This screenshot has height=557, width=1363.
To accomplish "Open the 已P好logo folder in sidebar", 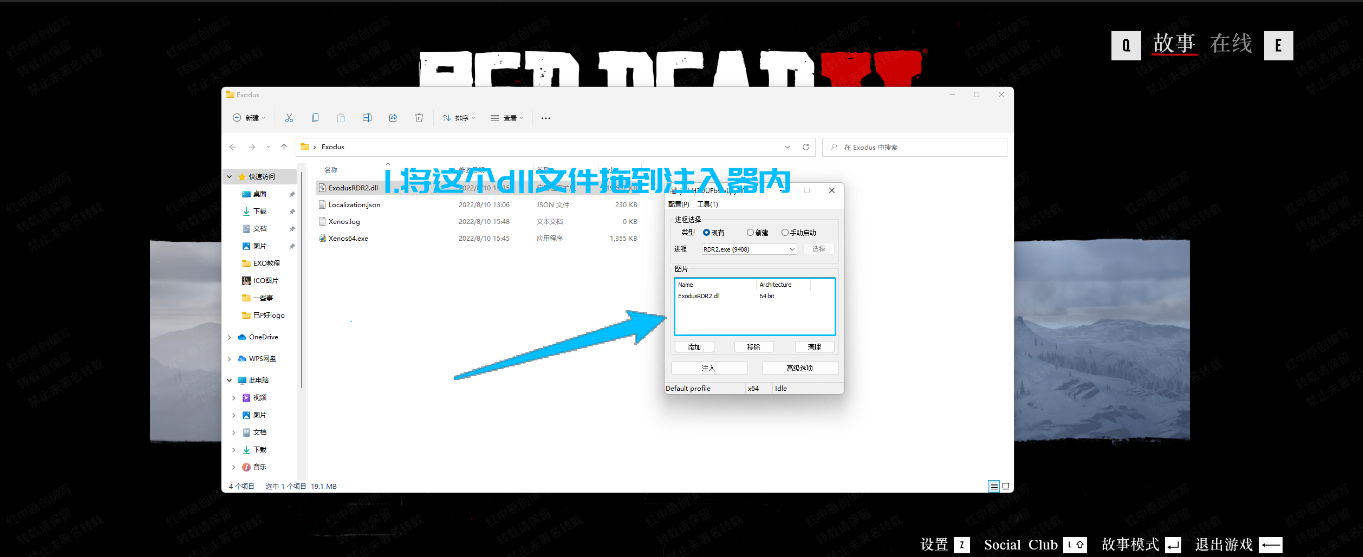I will tap(263, 315).
